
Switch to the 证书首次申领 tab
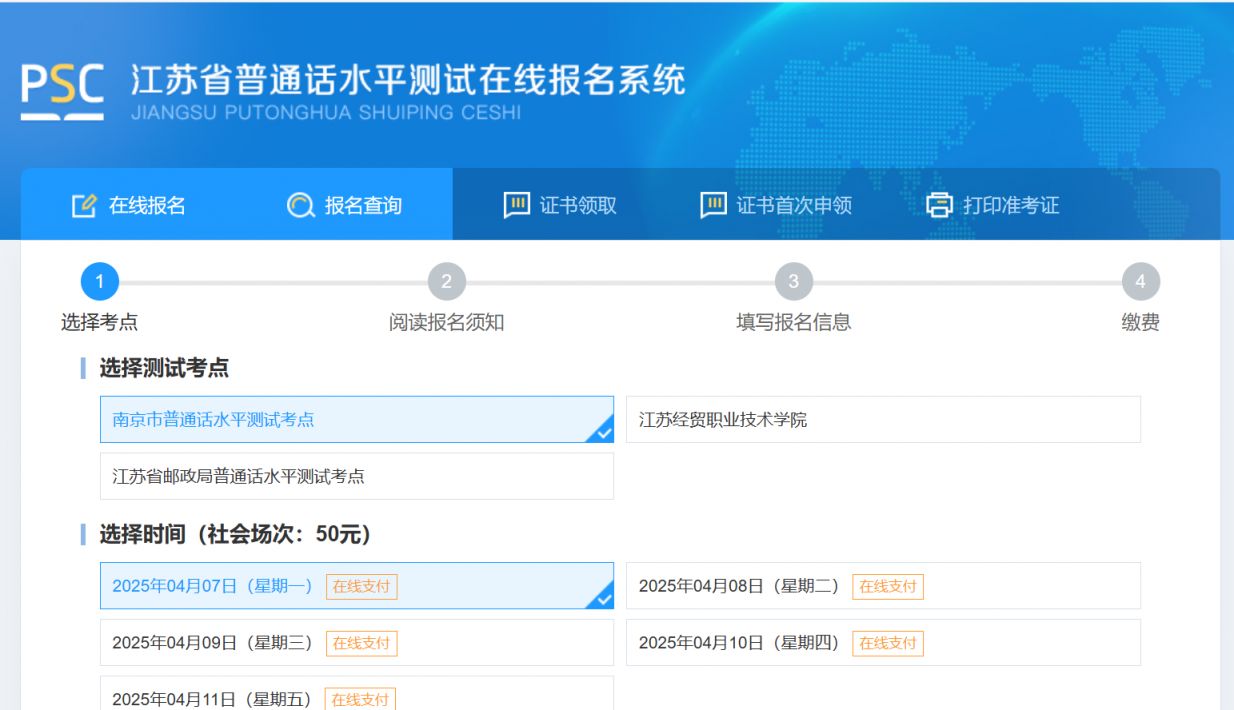point(776,205)
